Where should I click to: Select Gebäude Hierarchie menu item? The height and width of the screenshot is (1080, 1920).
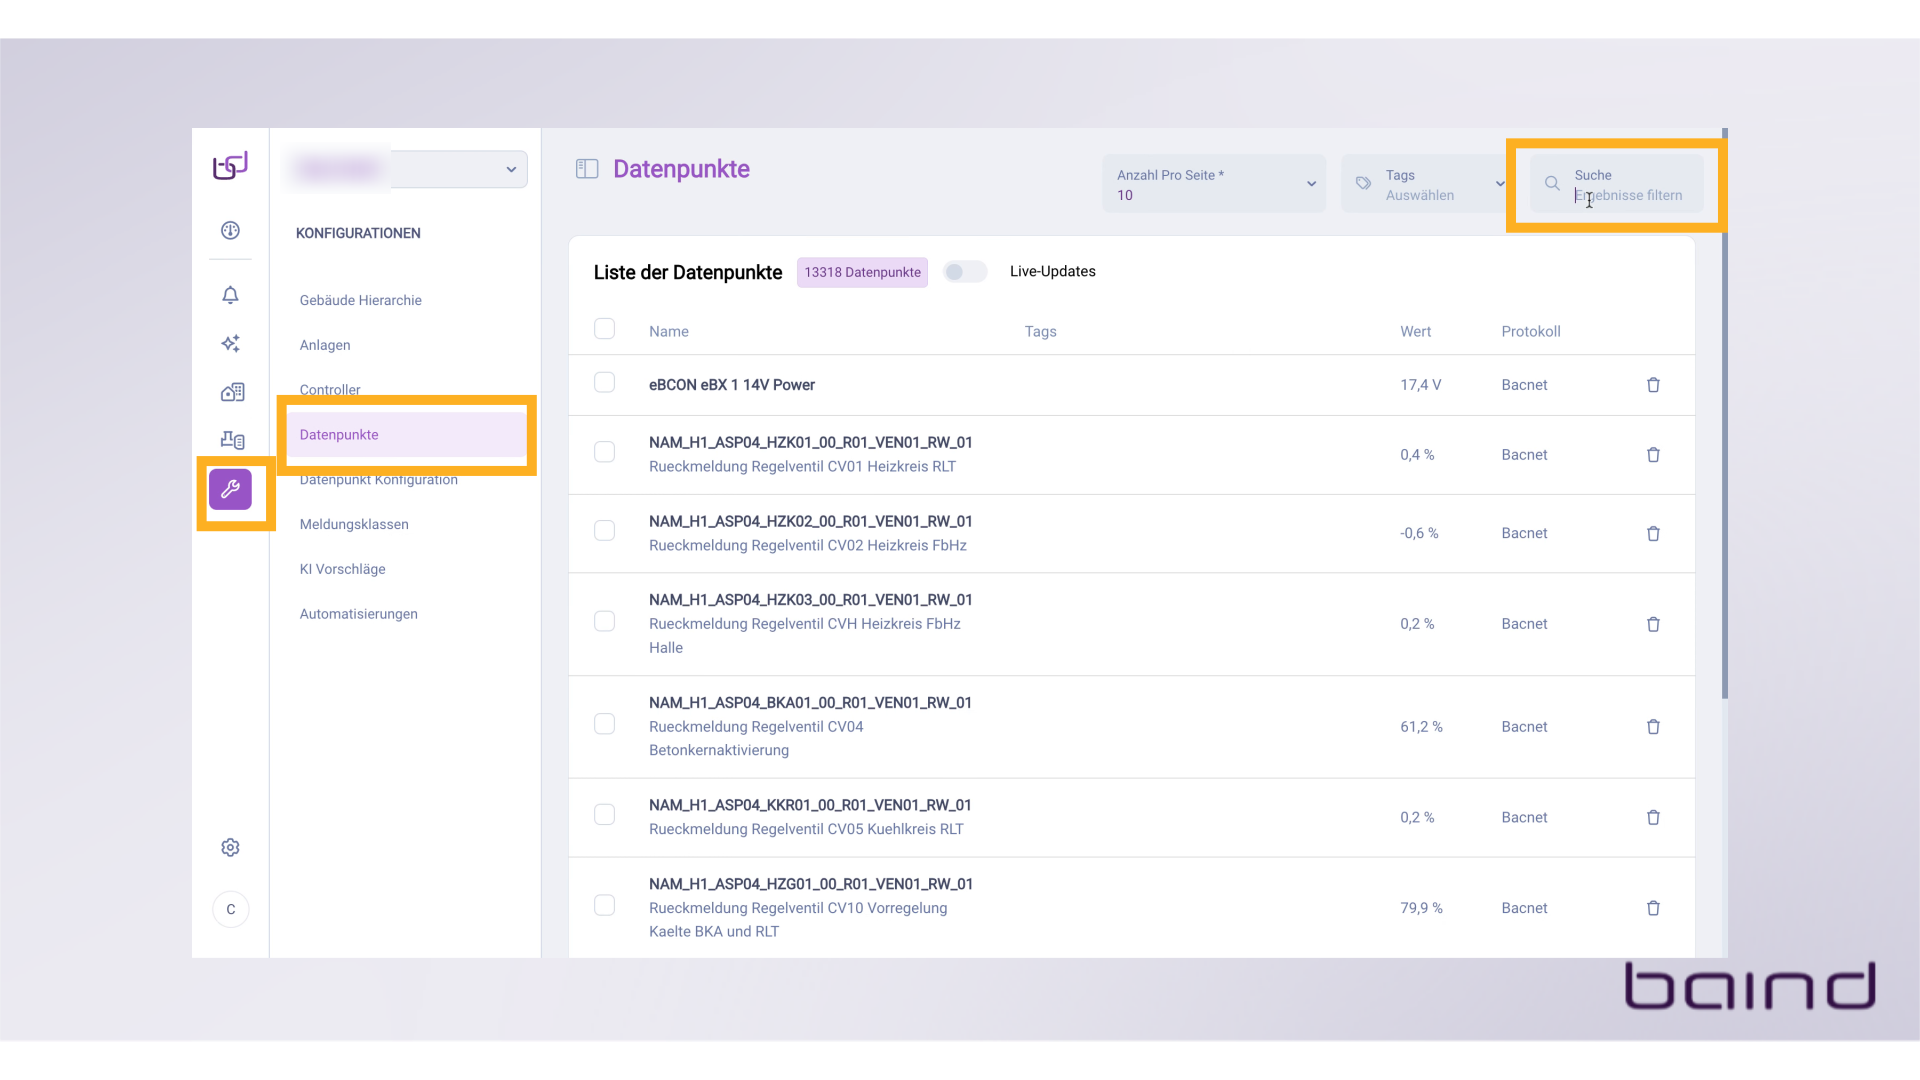point(361,300)
